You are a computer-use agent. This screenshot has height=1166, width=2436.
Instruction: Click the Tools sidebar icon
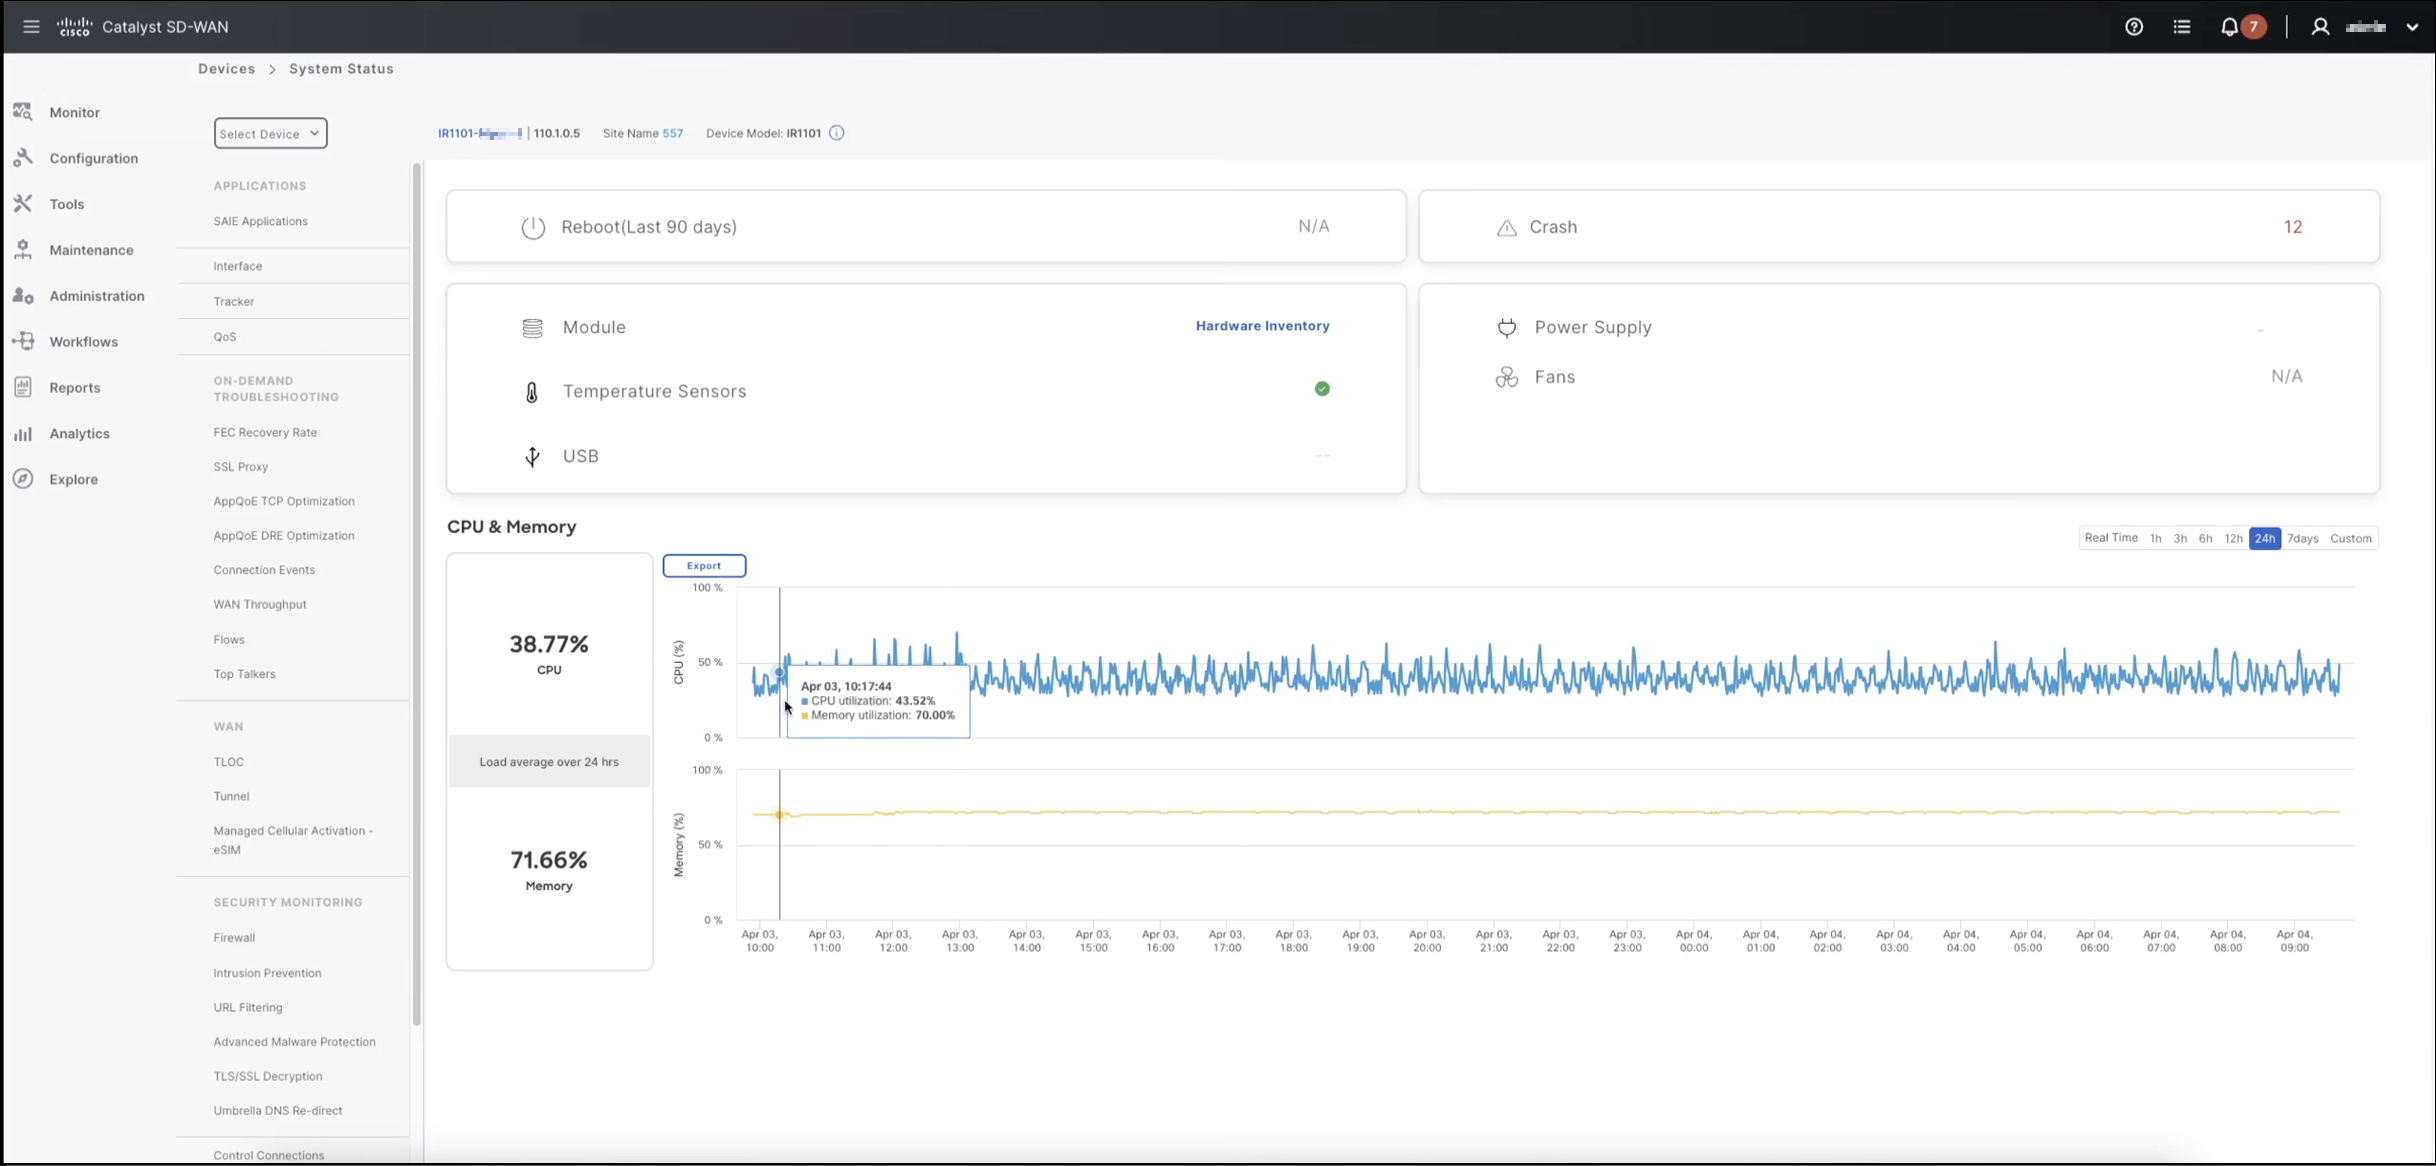point(23,204)
